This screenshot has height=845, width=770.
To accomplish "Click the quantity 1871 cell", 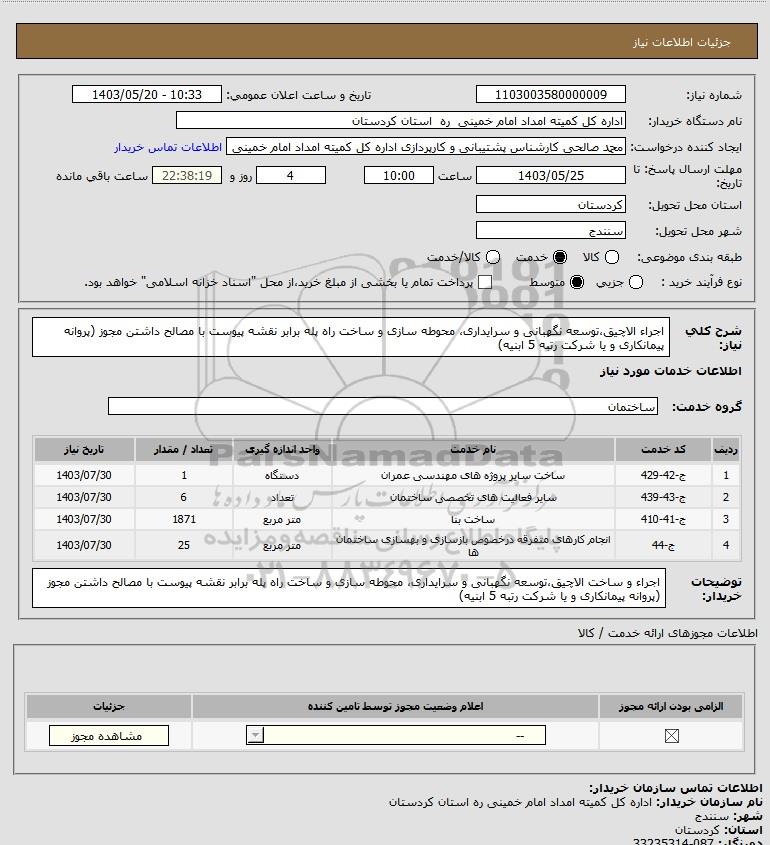I will [184, 519].
